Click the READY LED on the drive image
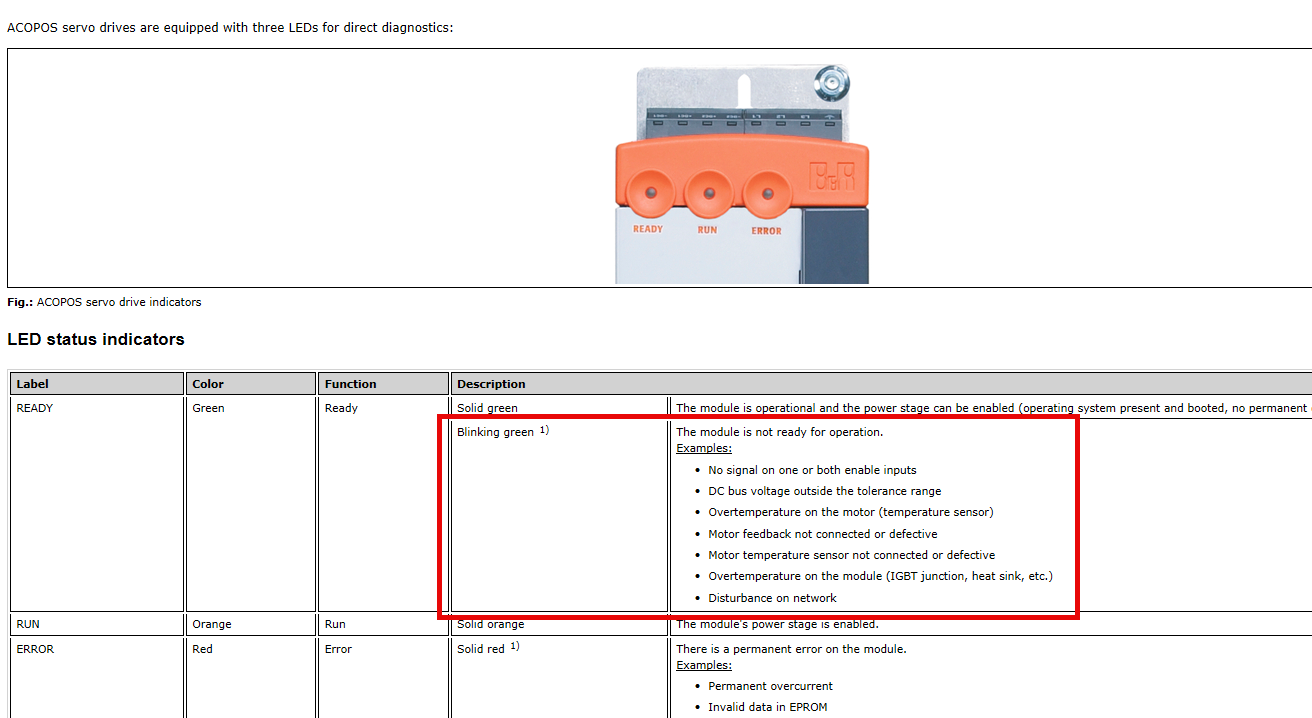Screen dimensions: 1312x718 click(x=650, y=191)
